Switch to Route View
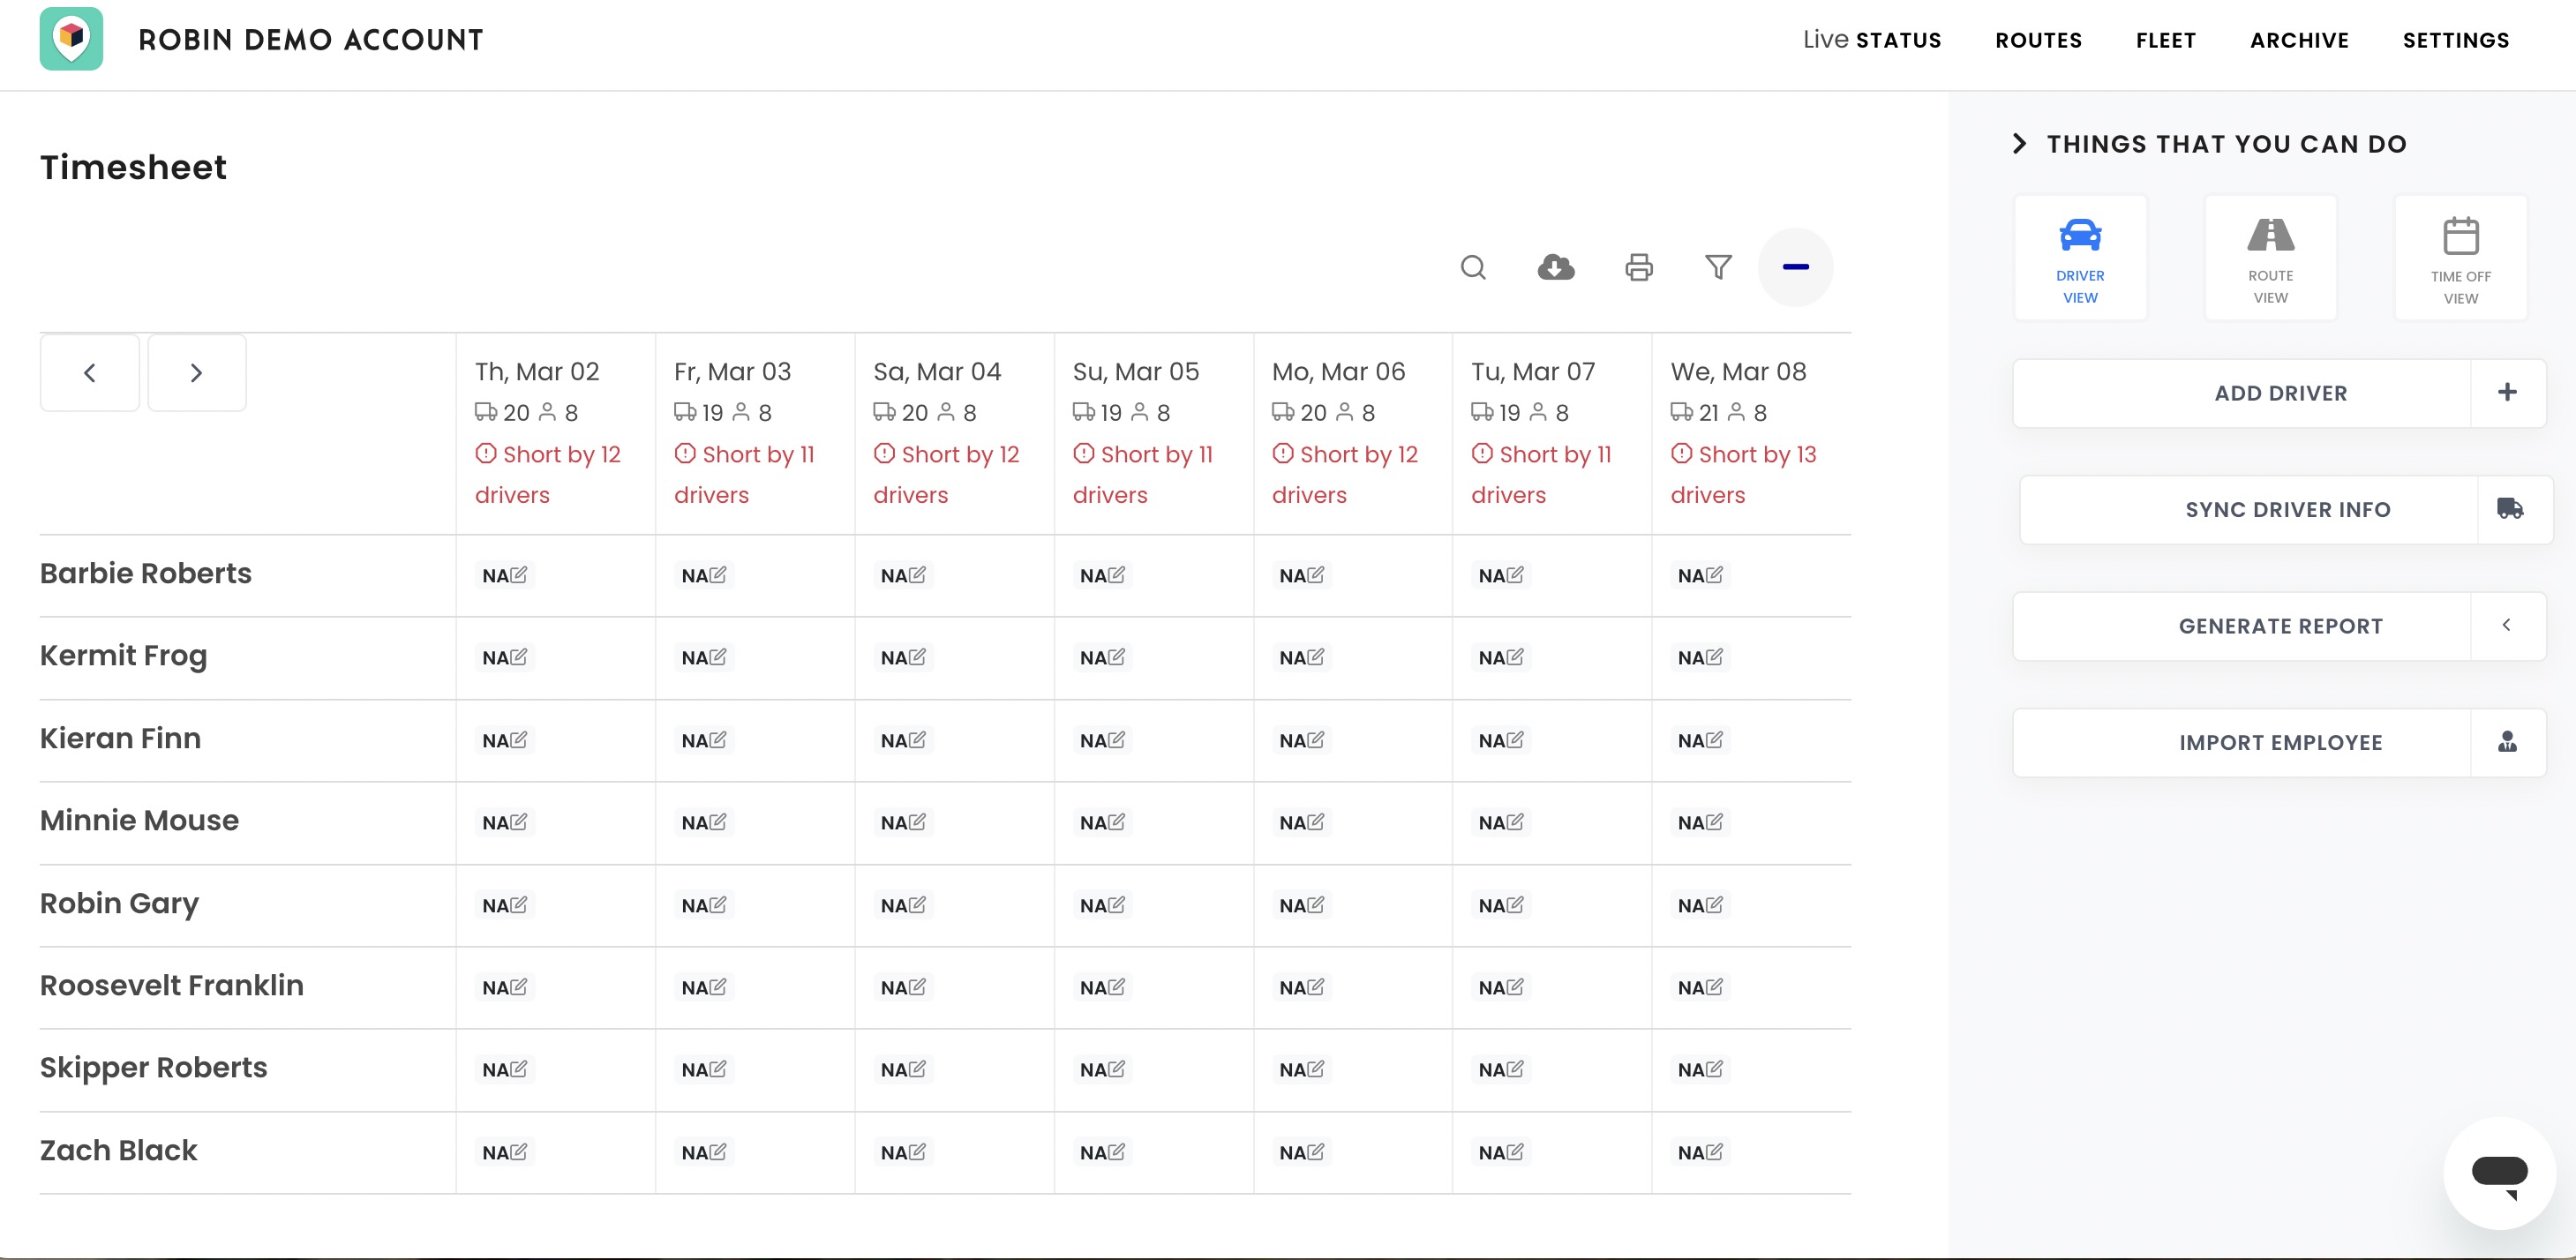 (2271, 258)
